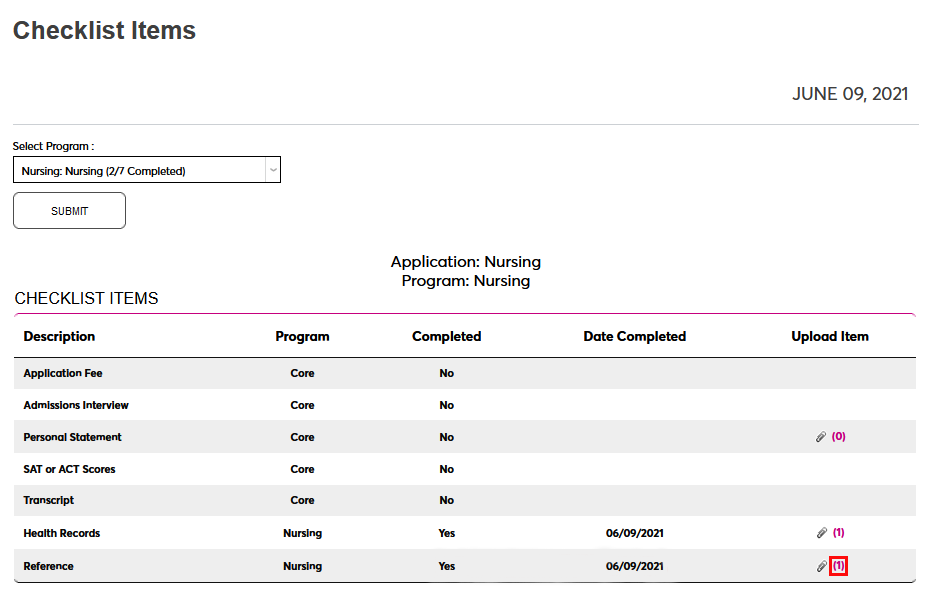Click the Upload Item column header
This screenshot has width=936, height=605.
pos(830,337)
